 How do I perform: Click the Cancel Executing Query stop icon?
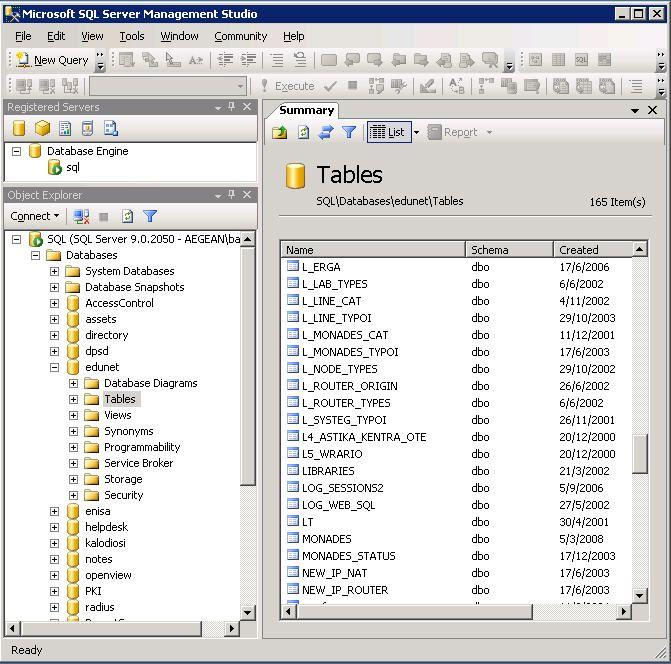click(x=352, y=86)
